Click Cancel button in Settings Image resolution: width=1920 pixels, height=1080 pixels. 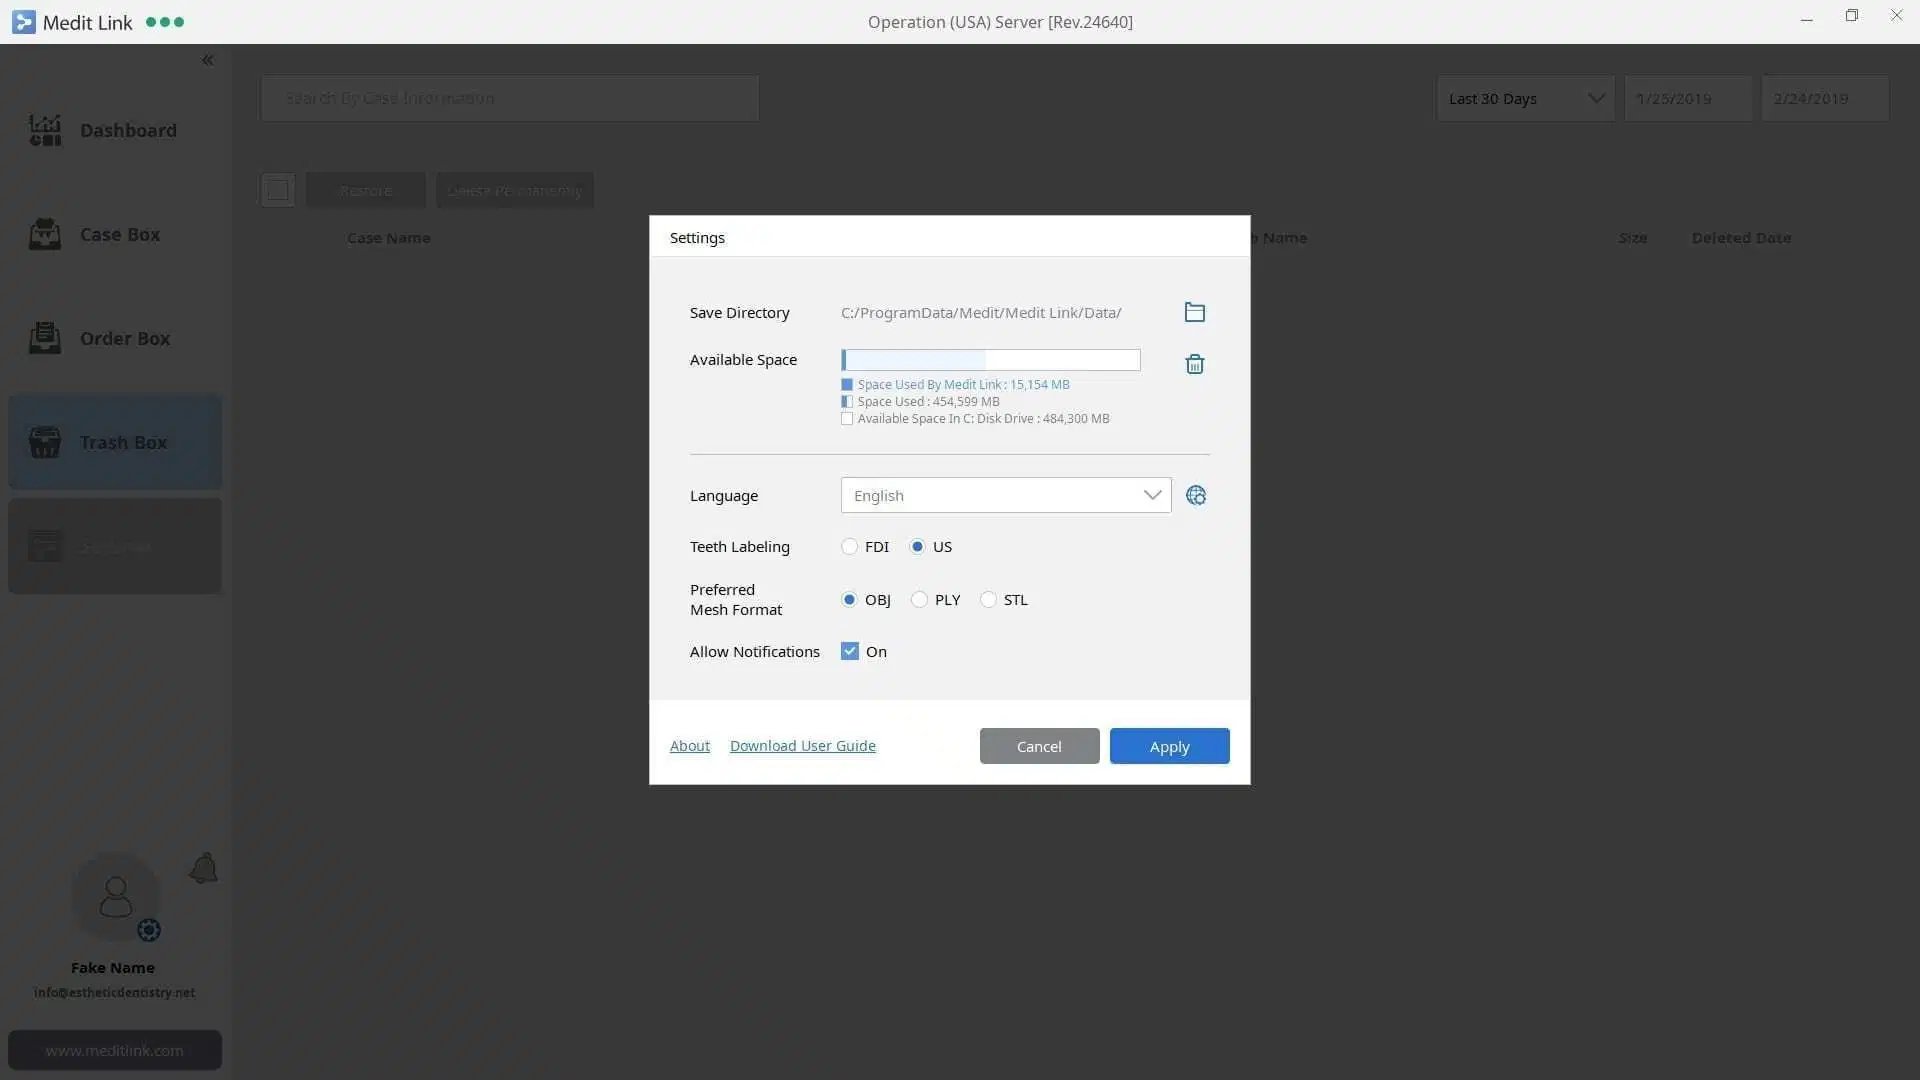[x=1039, y=746]
